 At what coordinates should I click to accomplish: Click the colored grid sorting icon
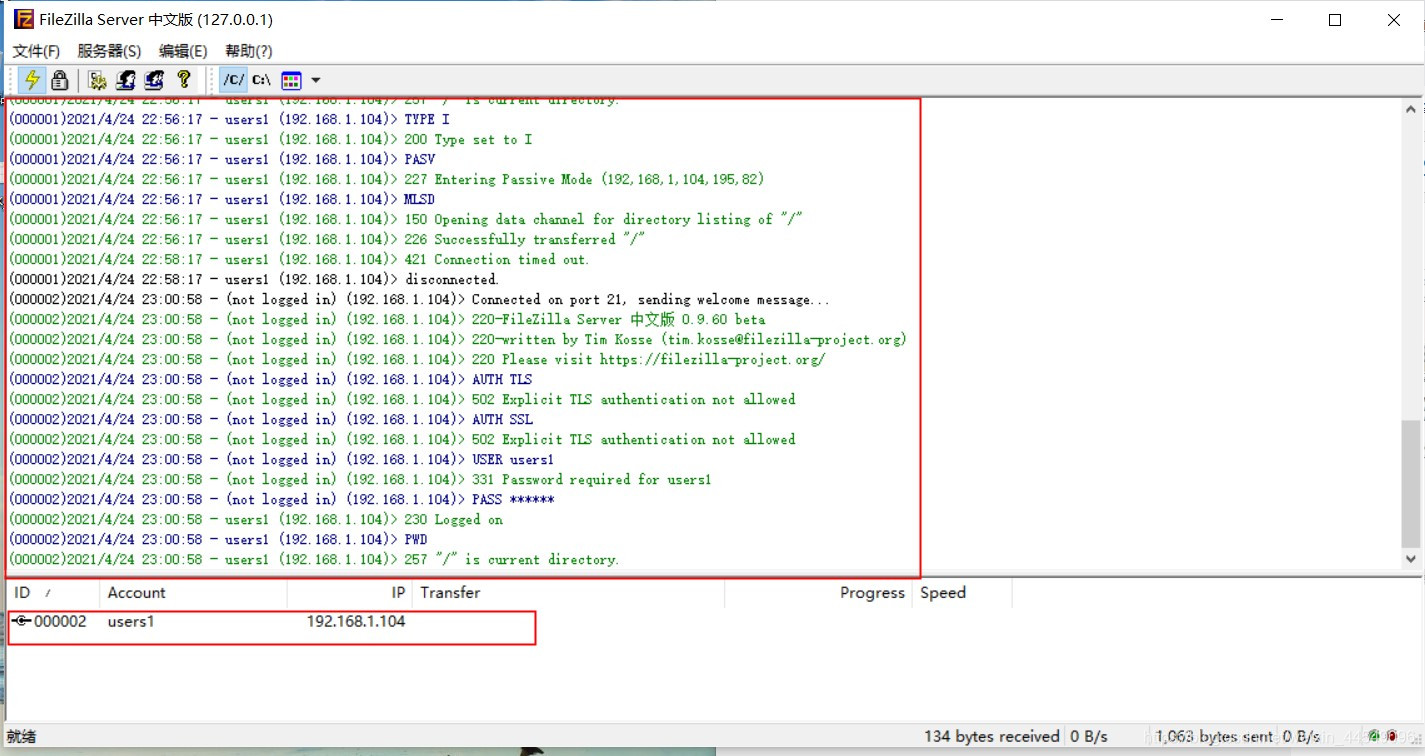point(291,80)
